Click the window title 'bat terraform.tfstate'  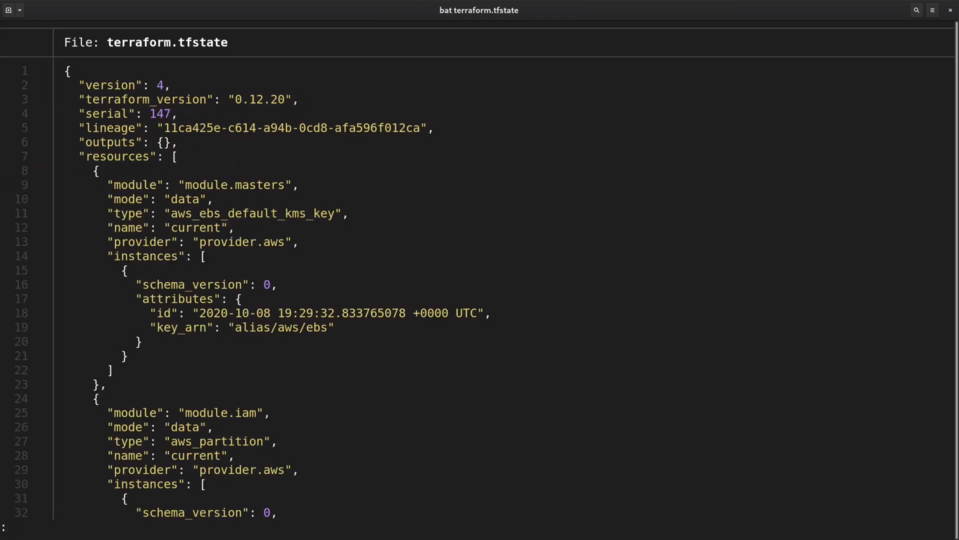click(x=479, y=10)
